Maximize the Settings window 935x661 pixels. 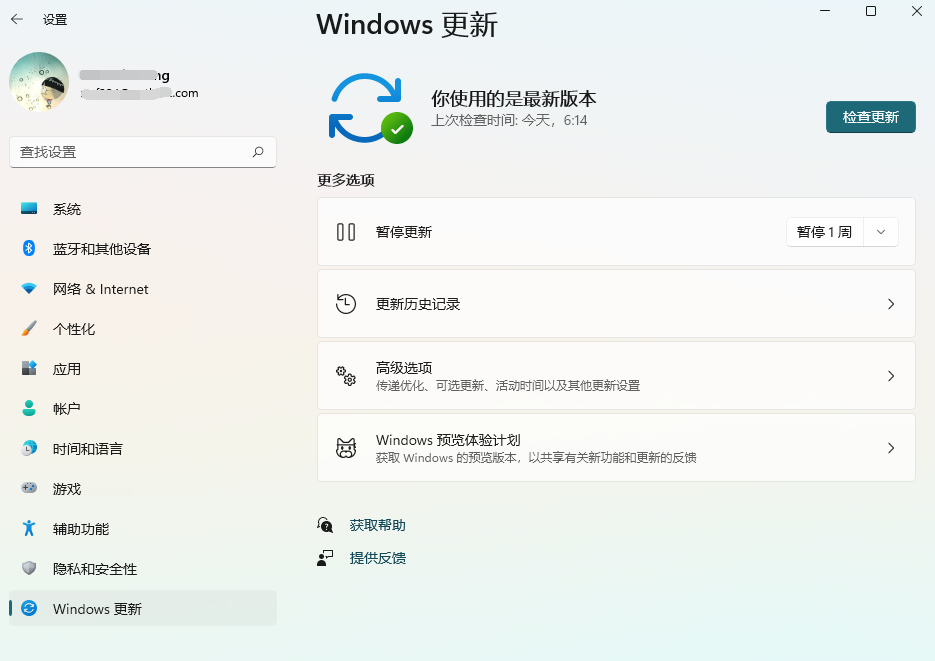click(x=871, y=11)
